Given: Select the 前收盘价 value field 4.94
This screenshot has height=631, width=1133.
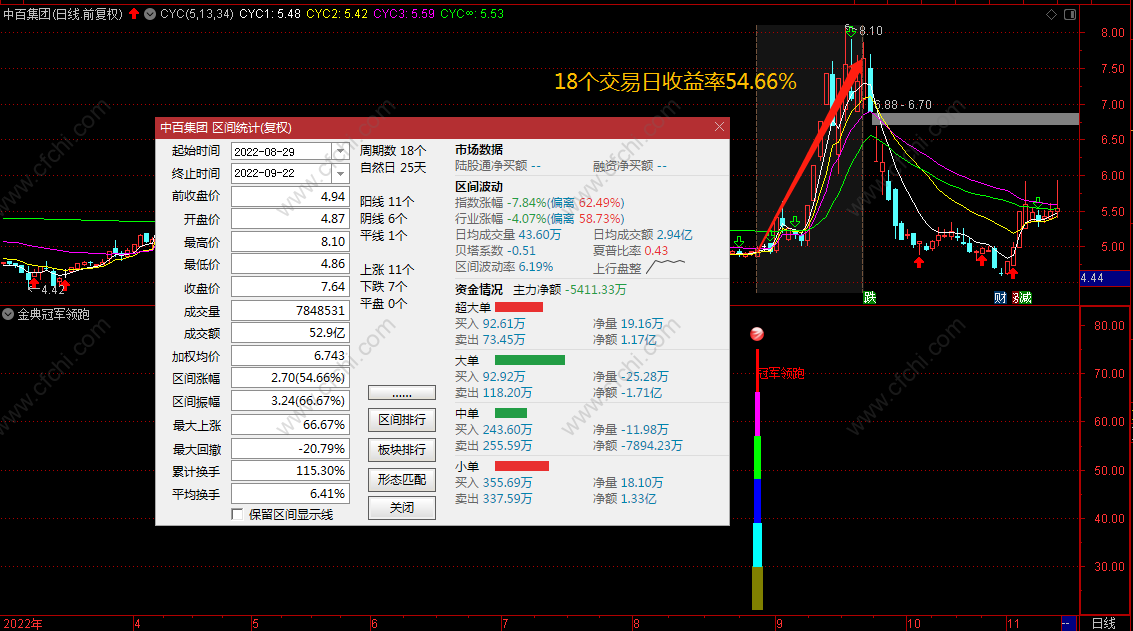Looking at the screenshot, I should pos(290,197).
